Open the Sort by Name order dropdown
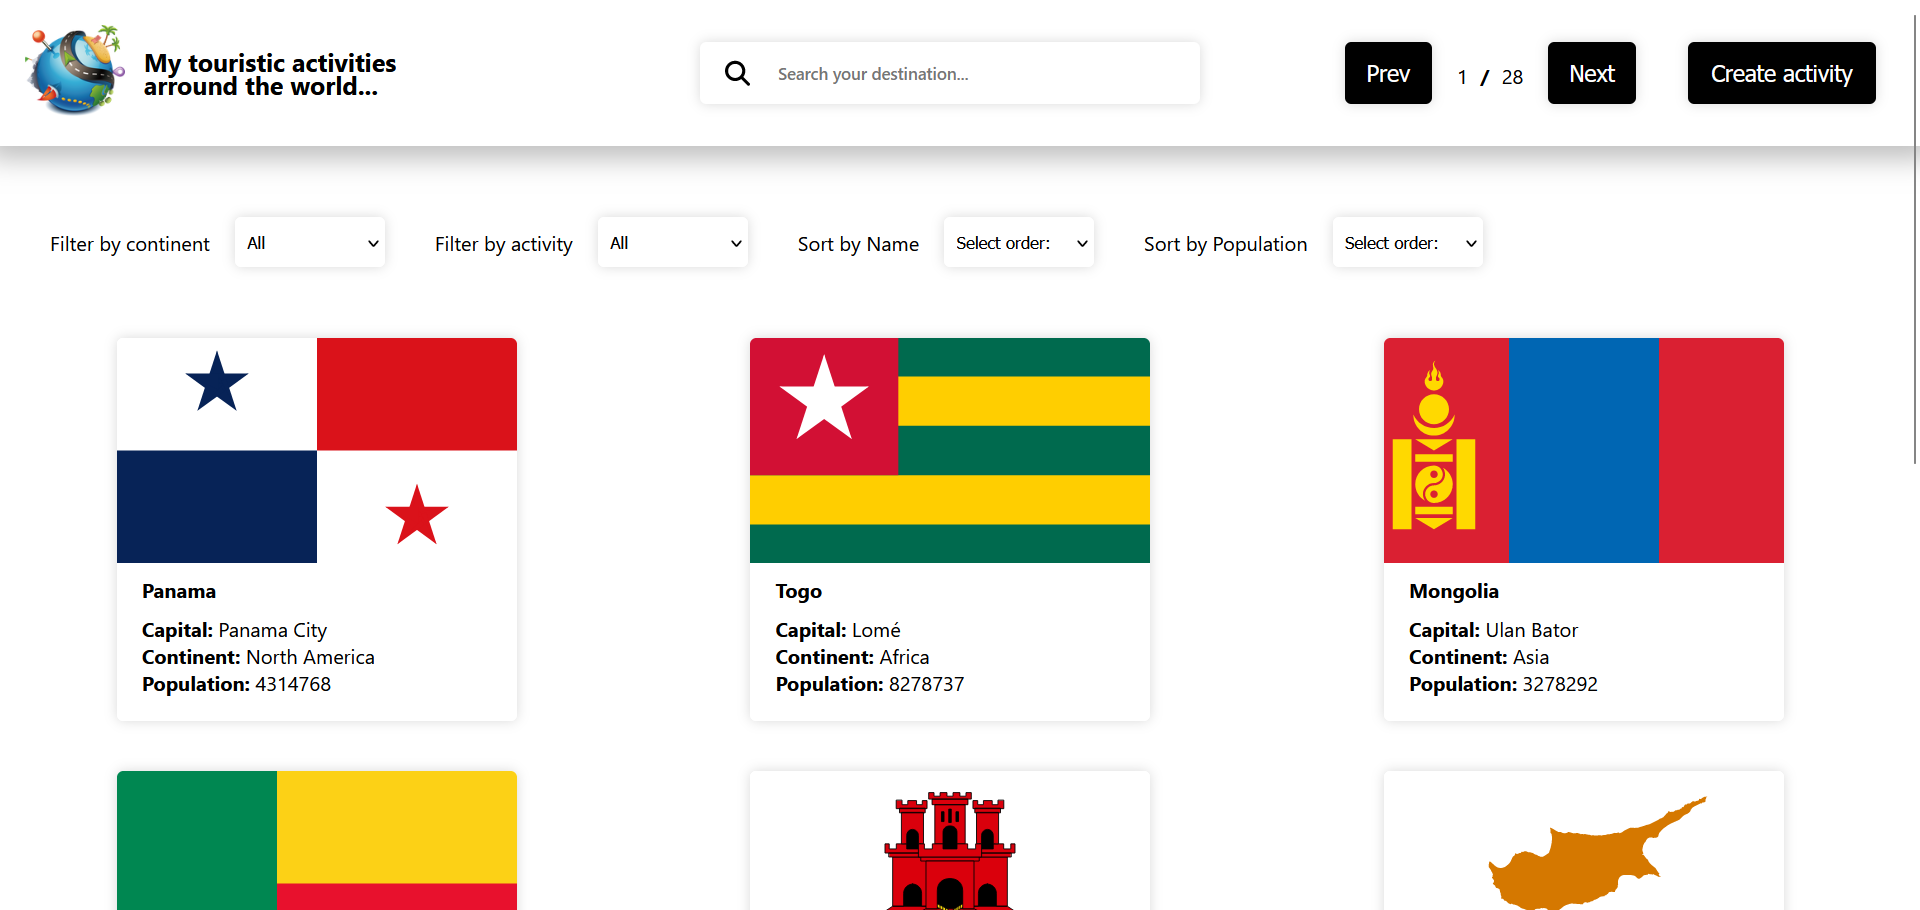This screenshot has width=1920, height=910. tap(1018, 243)
